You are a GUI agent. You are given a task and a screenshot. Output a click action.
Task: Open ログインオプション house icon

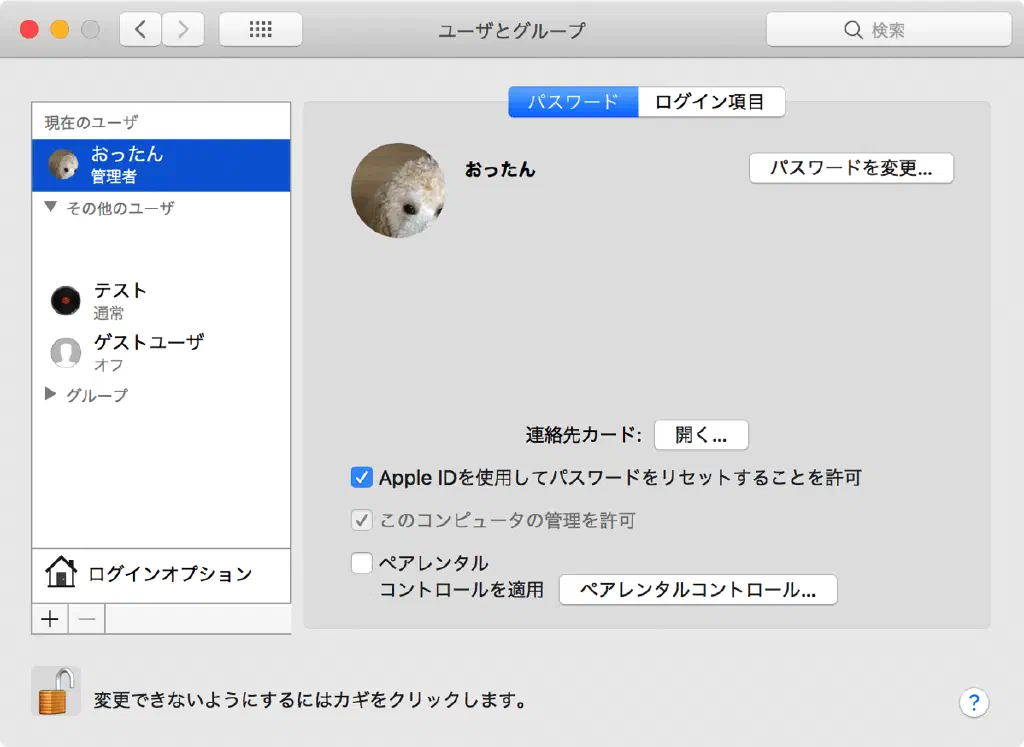(61, 572)
